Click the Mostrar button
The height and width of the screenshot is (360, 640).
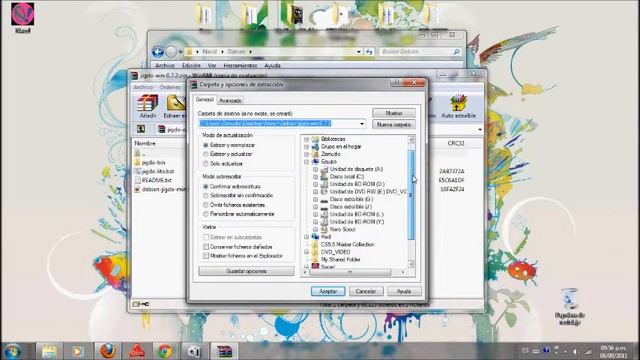pyautogui.click(x=394, y=113)
